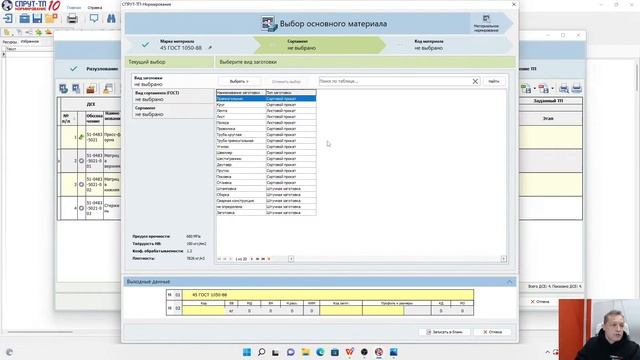Open WPS Office from taskbar
Screen dimensions: 640x360
click(349, 352)
